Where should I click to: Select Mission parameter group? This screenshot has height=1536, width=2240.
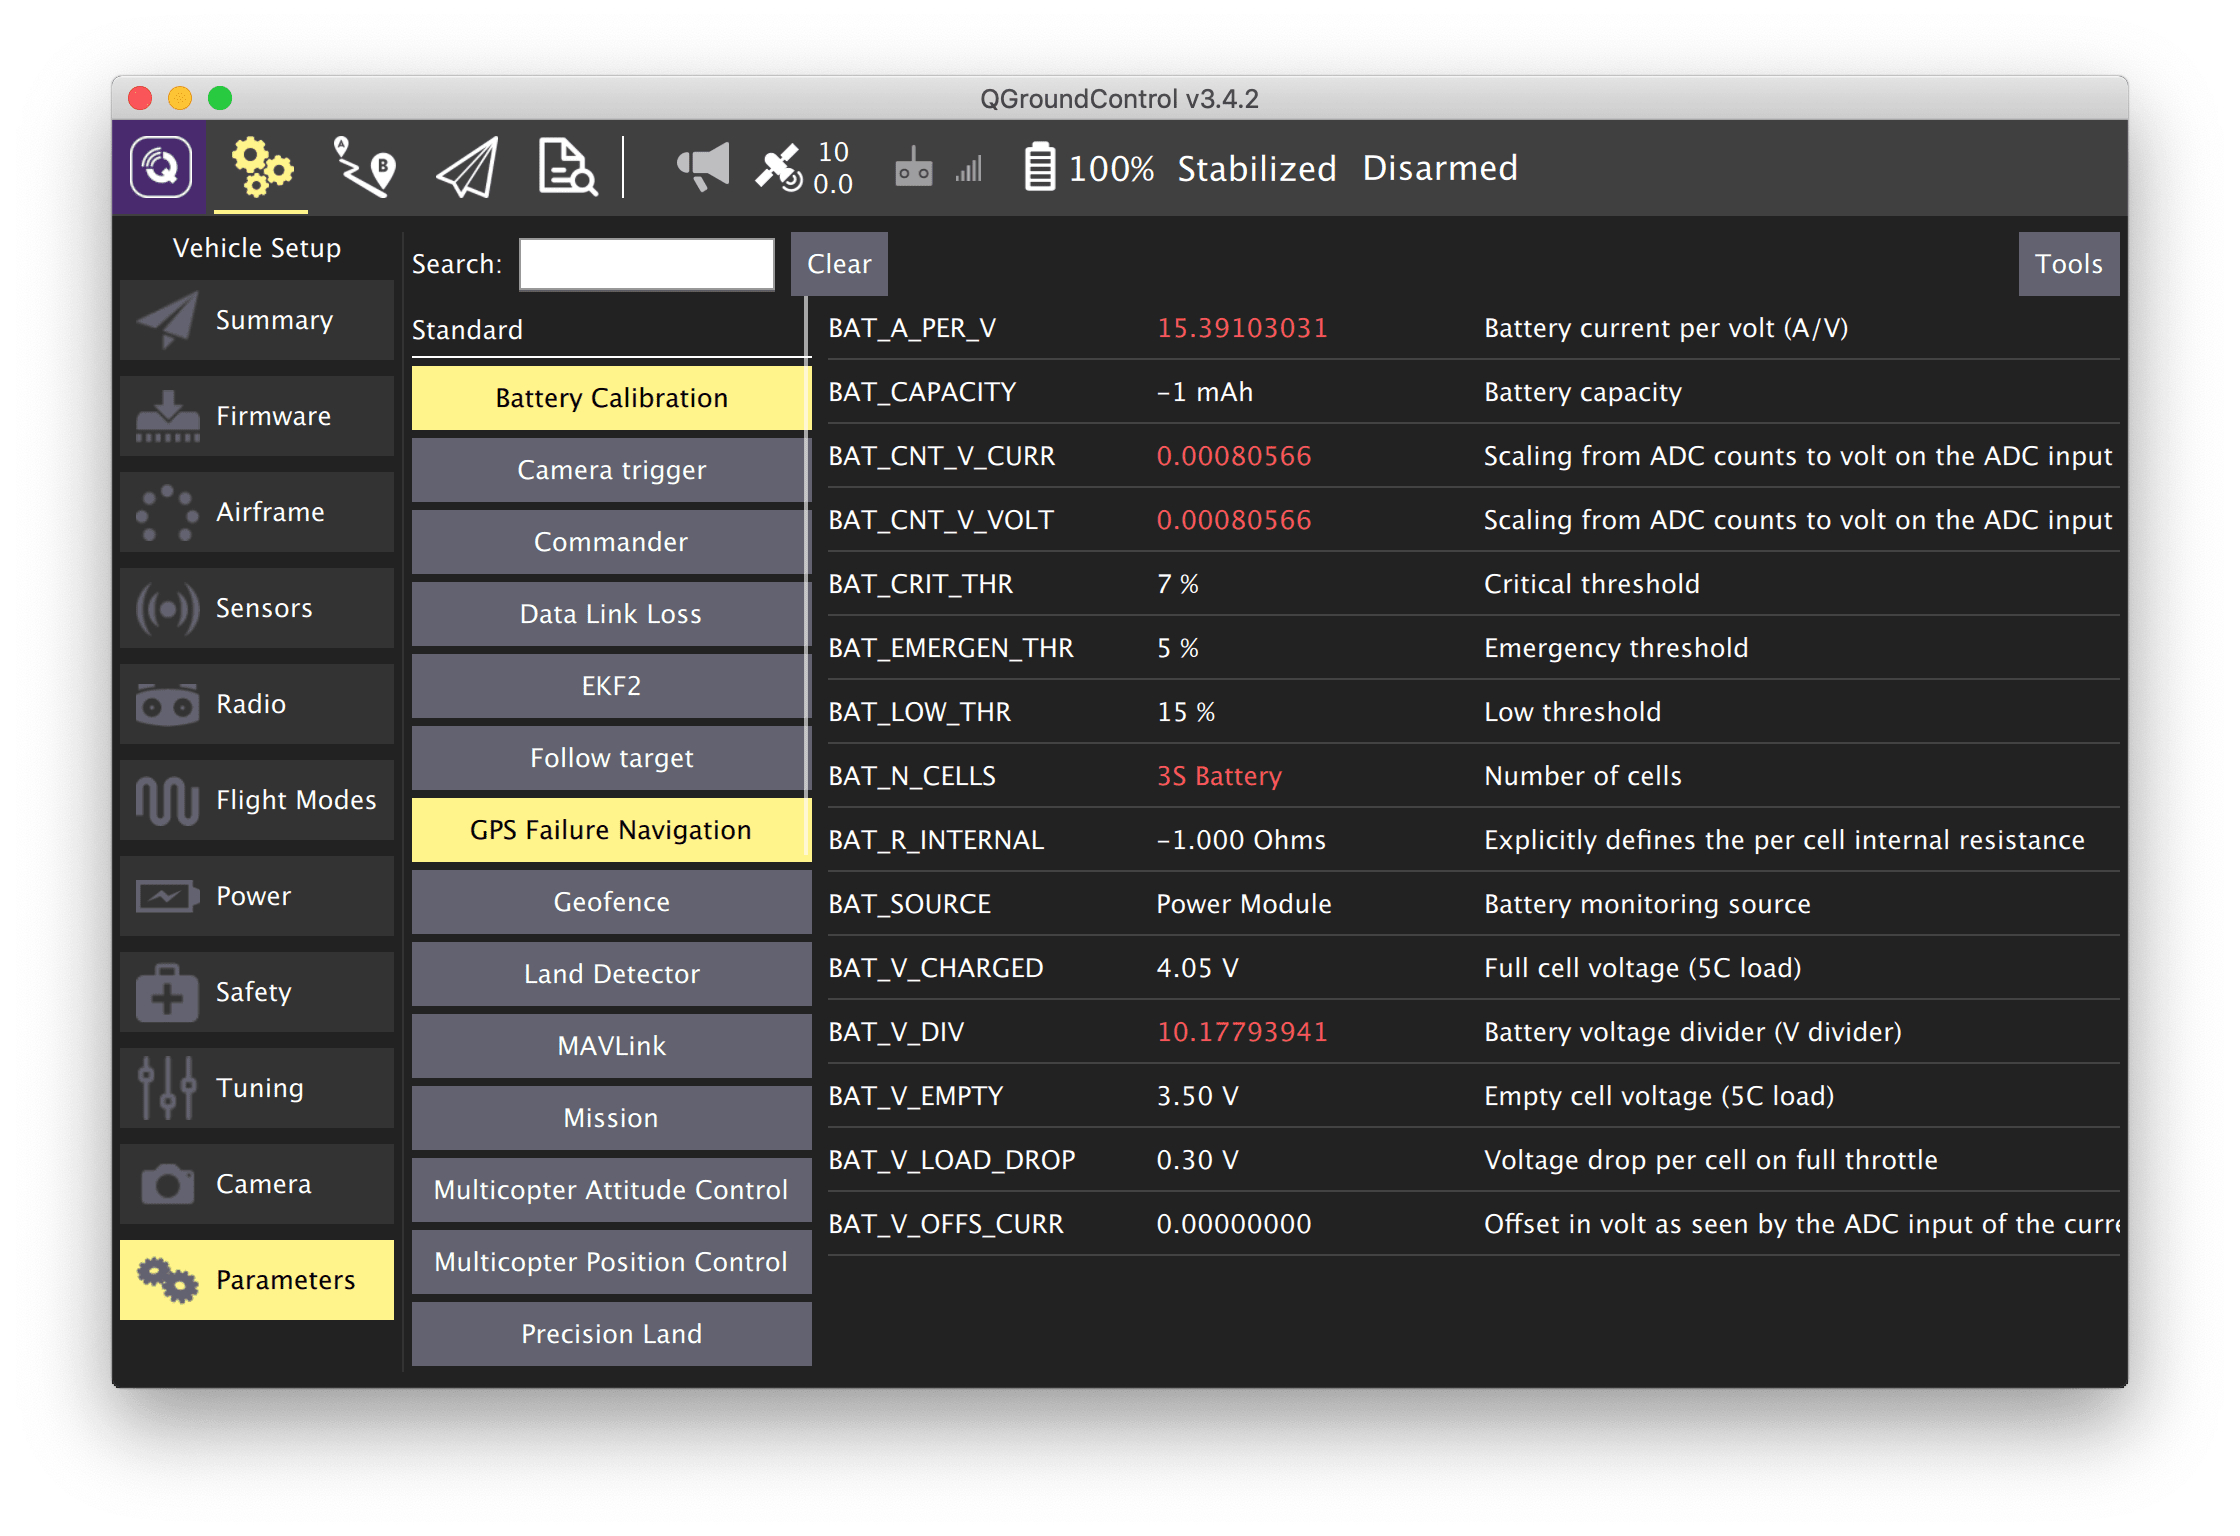pyautogui.click(x=611, y=1118)
